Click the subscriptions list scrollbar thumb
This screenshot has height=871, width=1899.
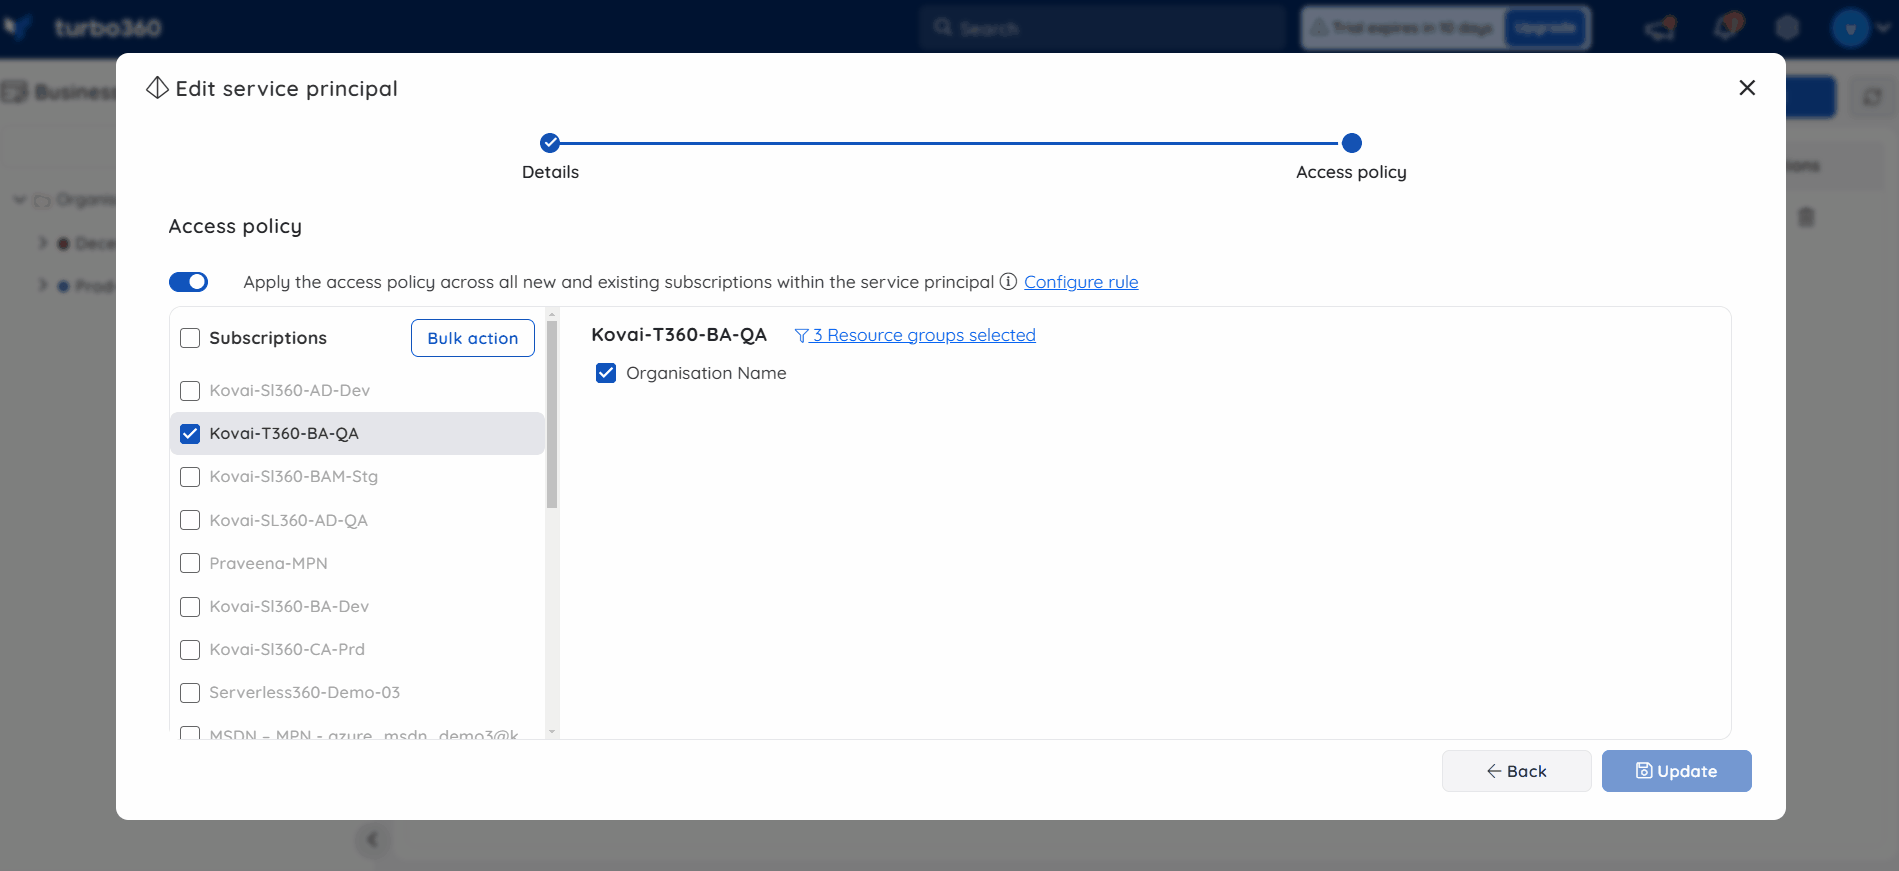click(x=552, y=414)
